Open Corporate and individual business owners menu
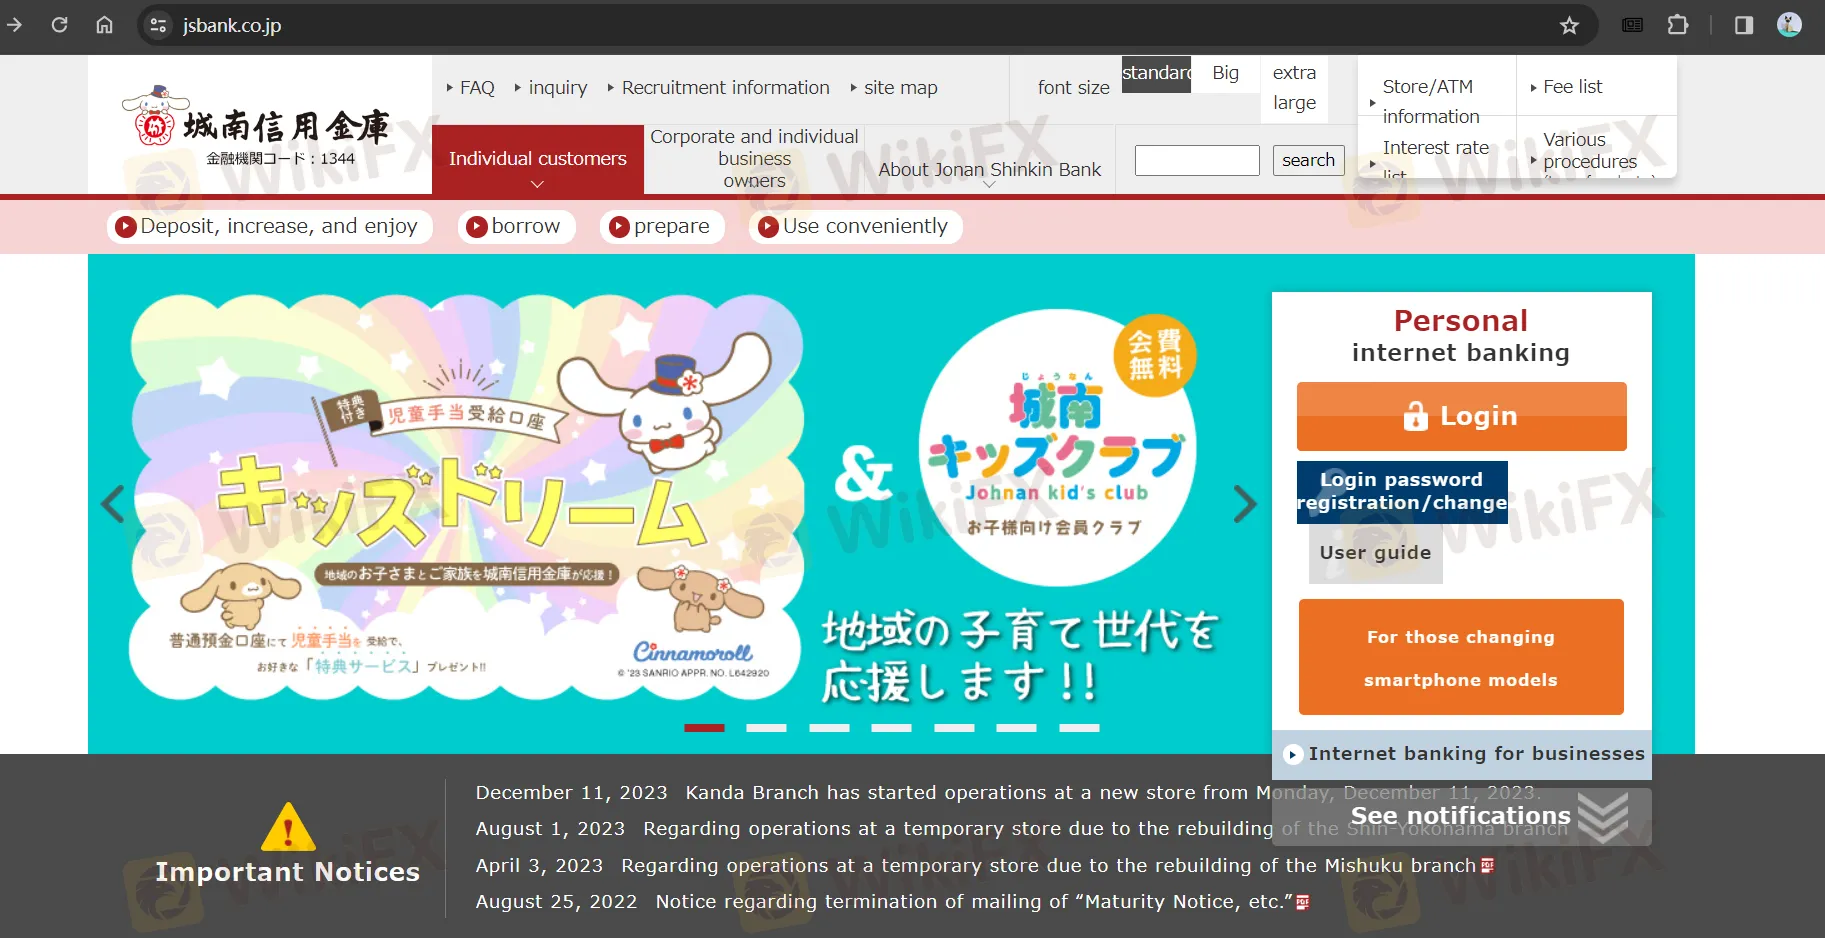This screenshot has height=938, width=1825. 754,158
